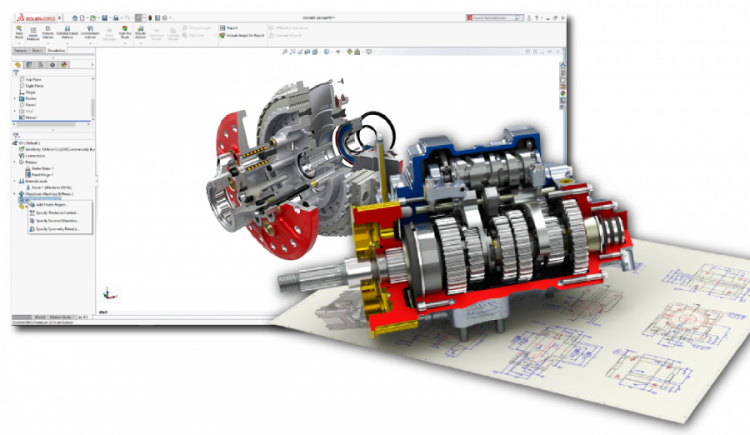Click the SolidWorks logo menu arrow

click(62, 17)
